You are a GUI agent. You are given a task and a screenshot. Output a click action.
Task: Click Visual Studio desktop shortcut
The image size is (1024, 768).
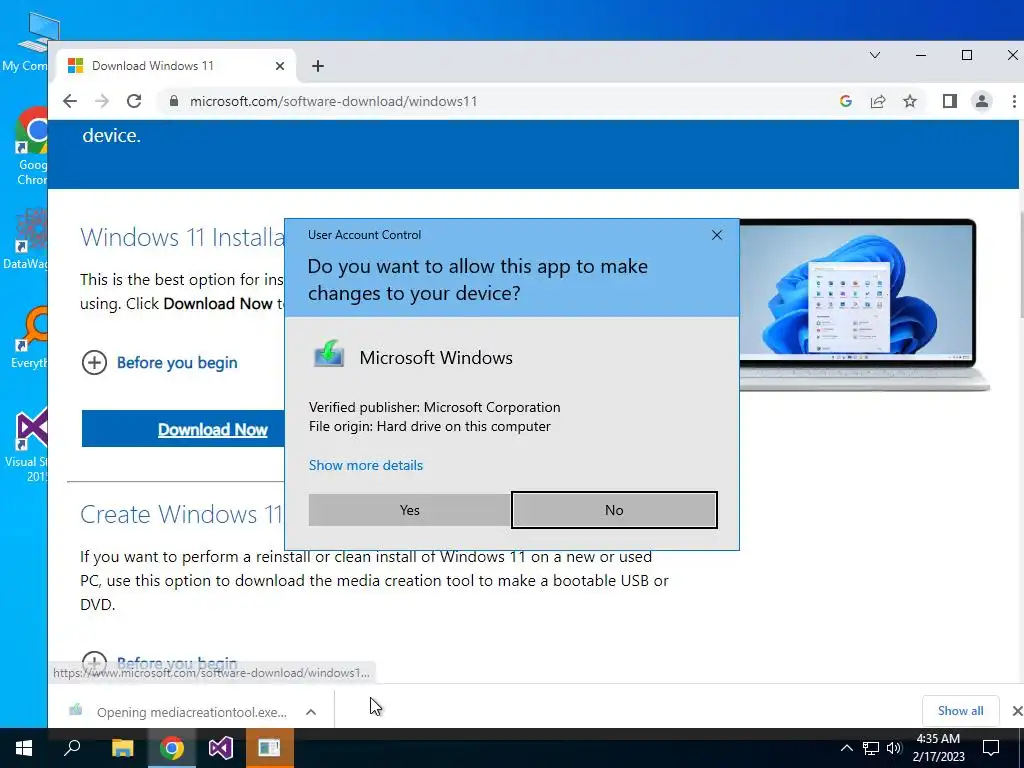[27, 445]
